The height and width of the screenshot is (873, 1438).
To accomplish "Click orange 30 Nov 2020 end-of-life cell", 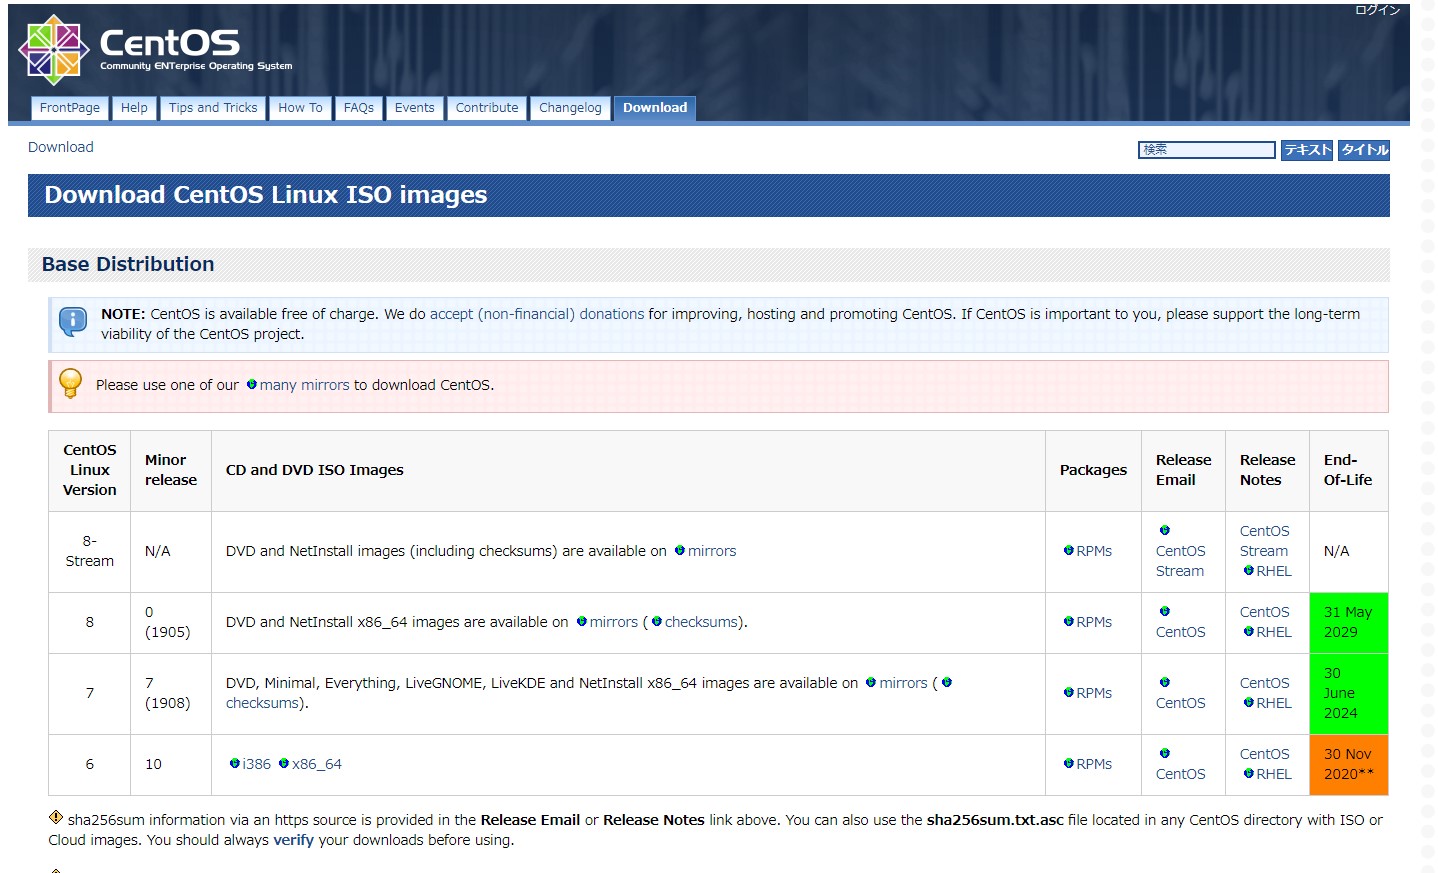I will click(1349, 764).
